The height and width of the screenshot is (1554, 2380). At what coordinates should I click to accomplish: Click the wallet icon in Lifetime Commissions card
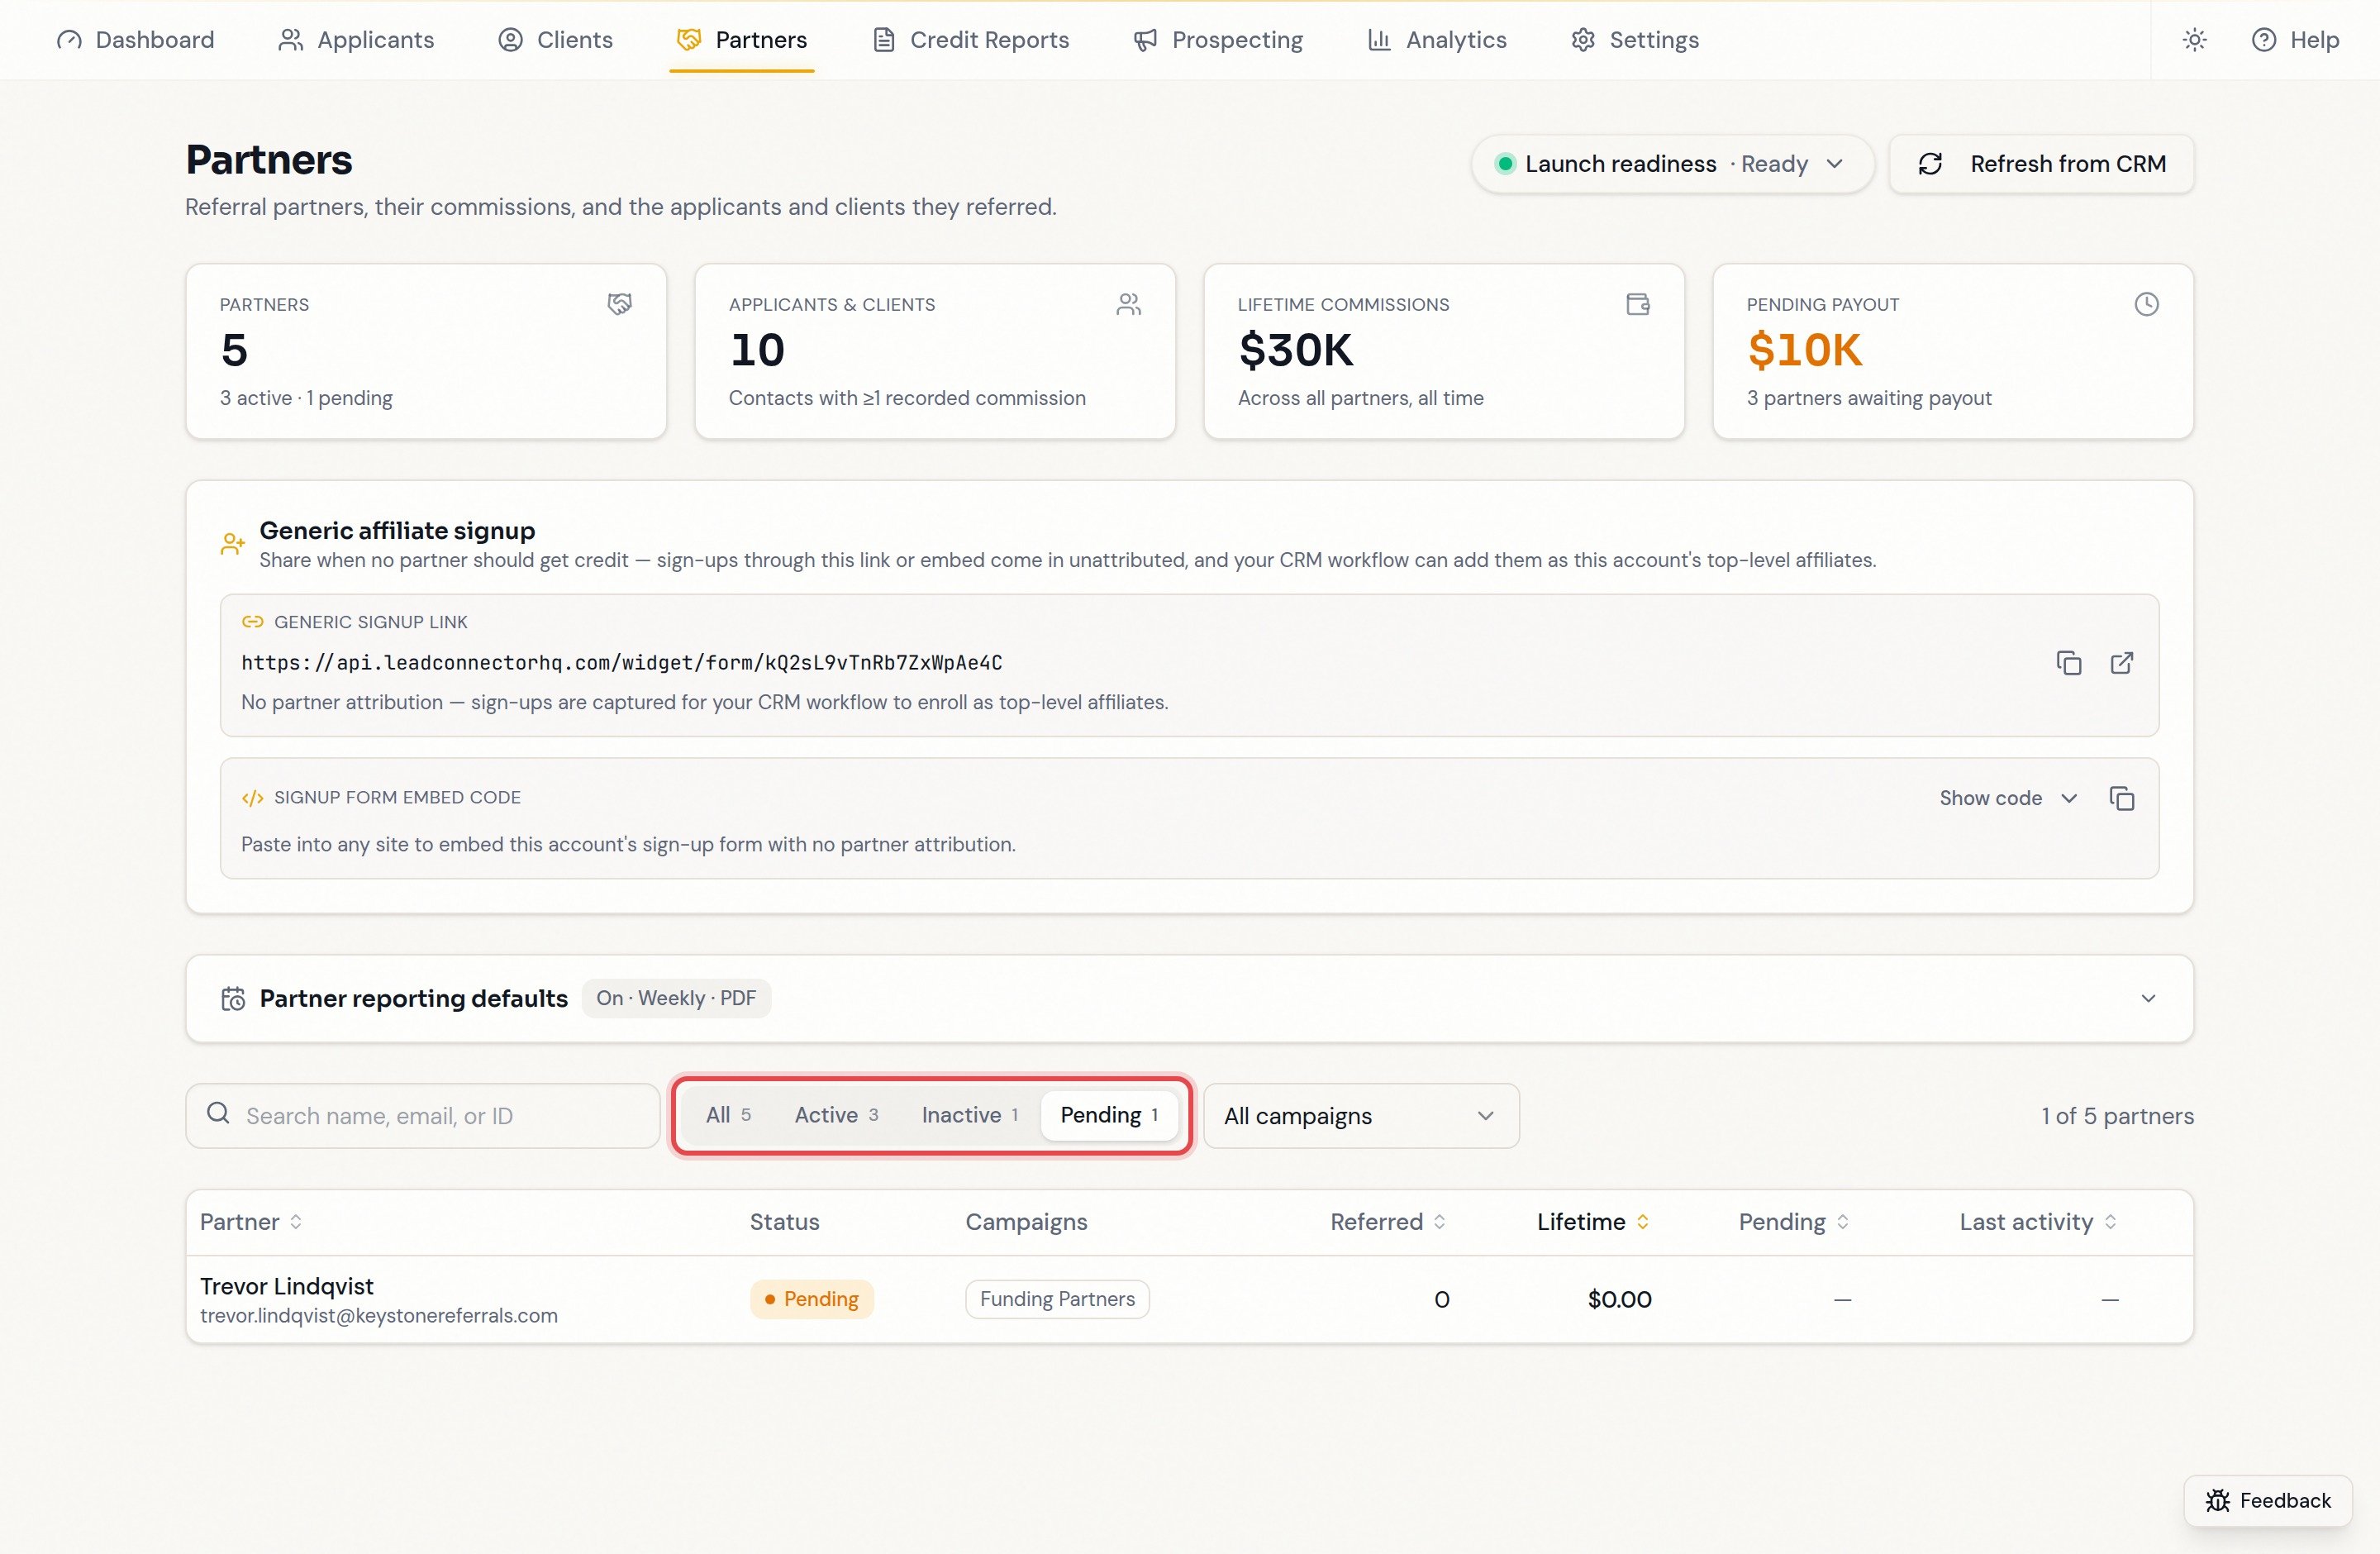1638,304
